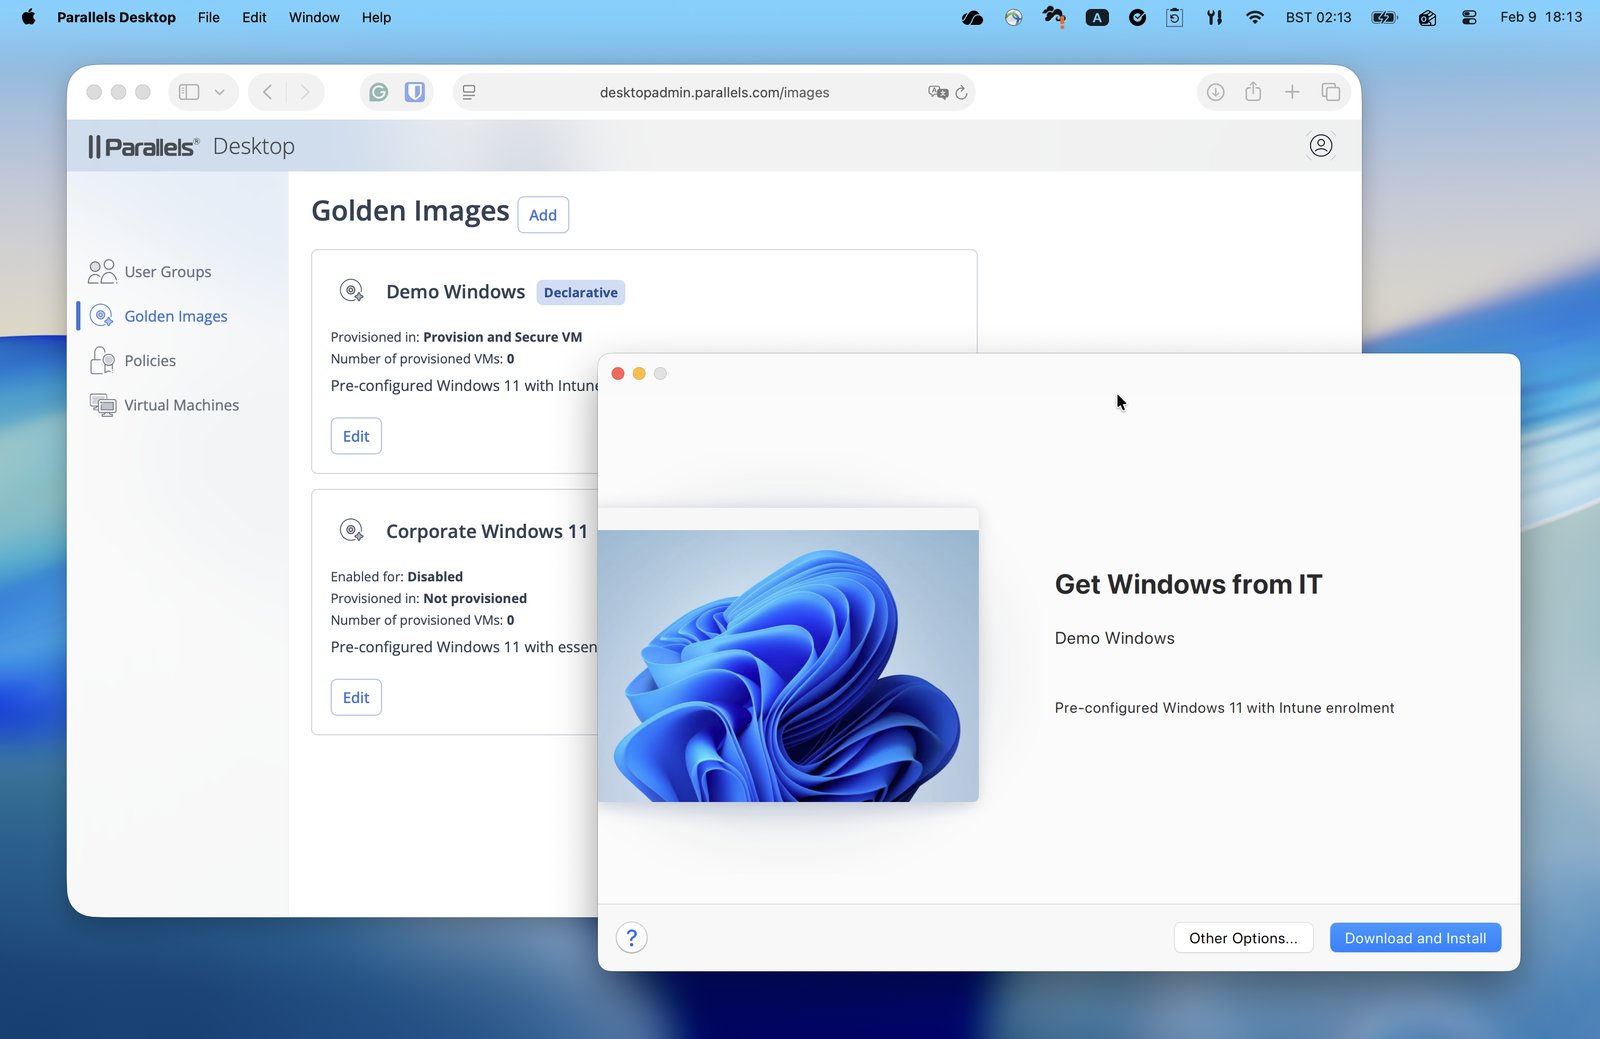
Task: Click the Bitwarden shield extension icon
Action: [414, 92]
